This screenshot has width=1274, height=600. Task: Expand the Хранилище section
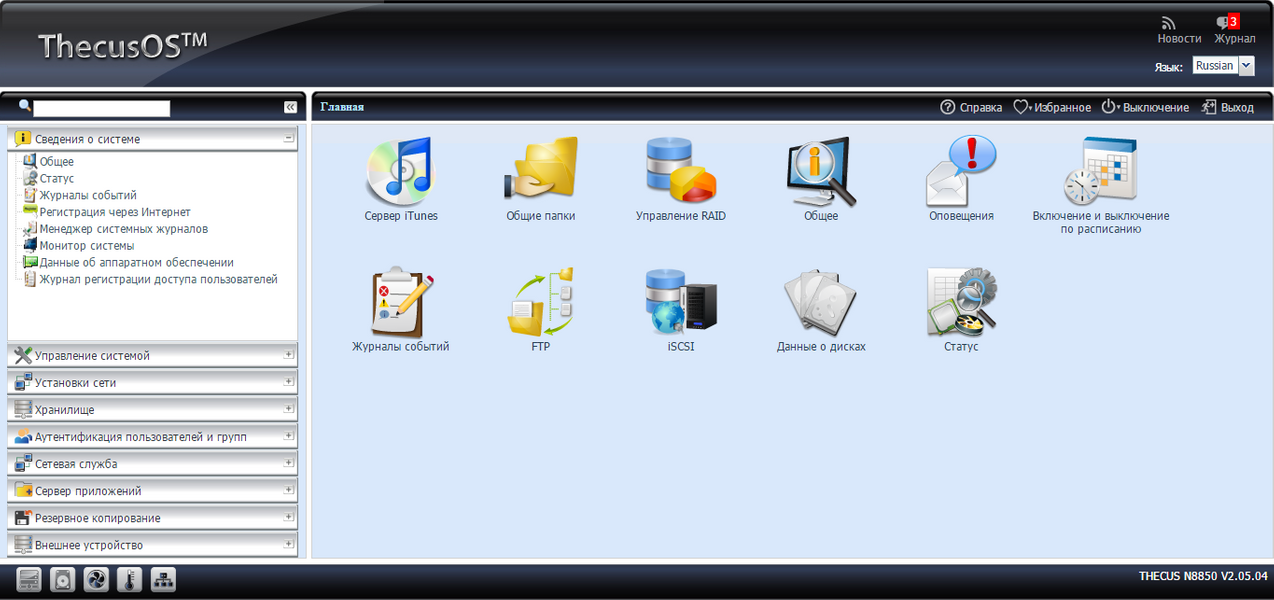coord(288,409)
